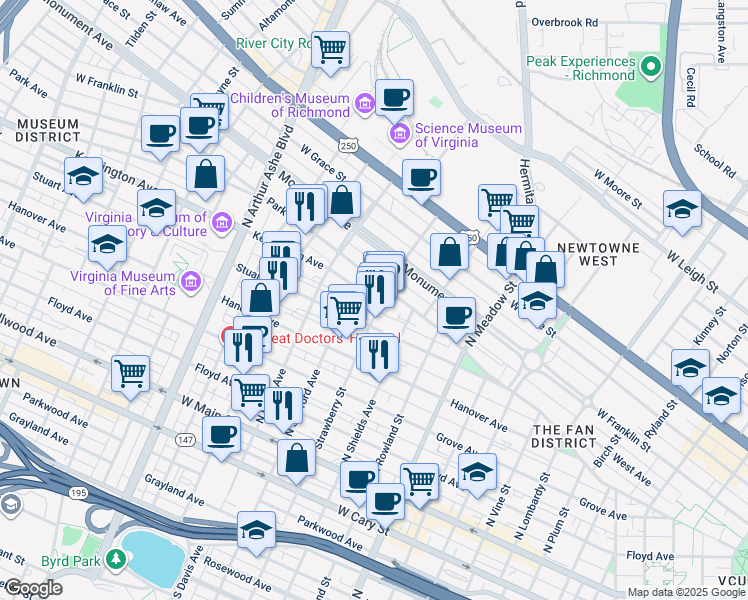Click the route 195 highway shield
The height and width of the screenshot is (600, 748).
click(78, 493)
